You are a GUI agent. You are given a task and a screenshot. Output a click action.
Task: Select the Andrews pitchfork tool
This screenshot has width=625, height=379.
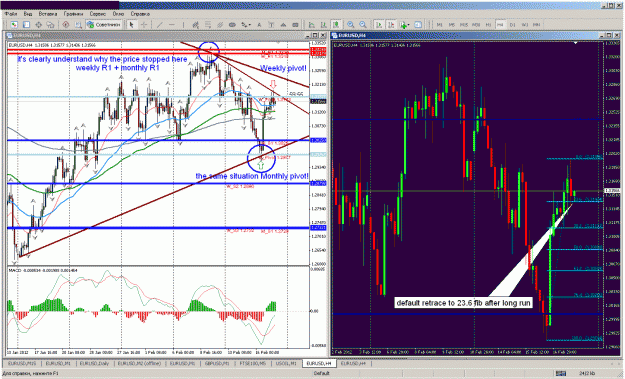pos(220,25)
